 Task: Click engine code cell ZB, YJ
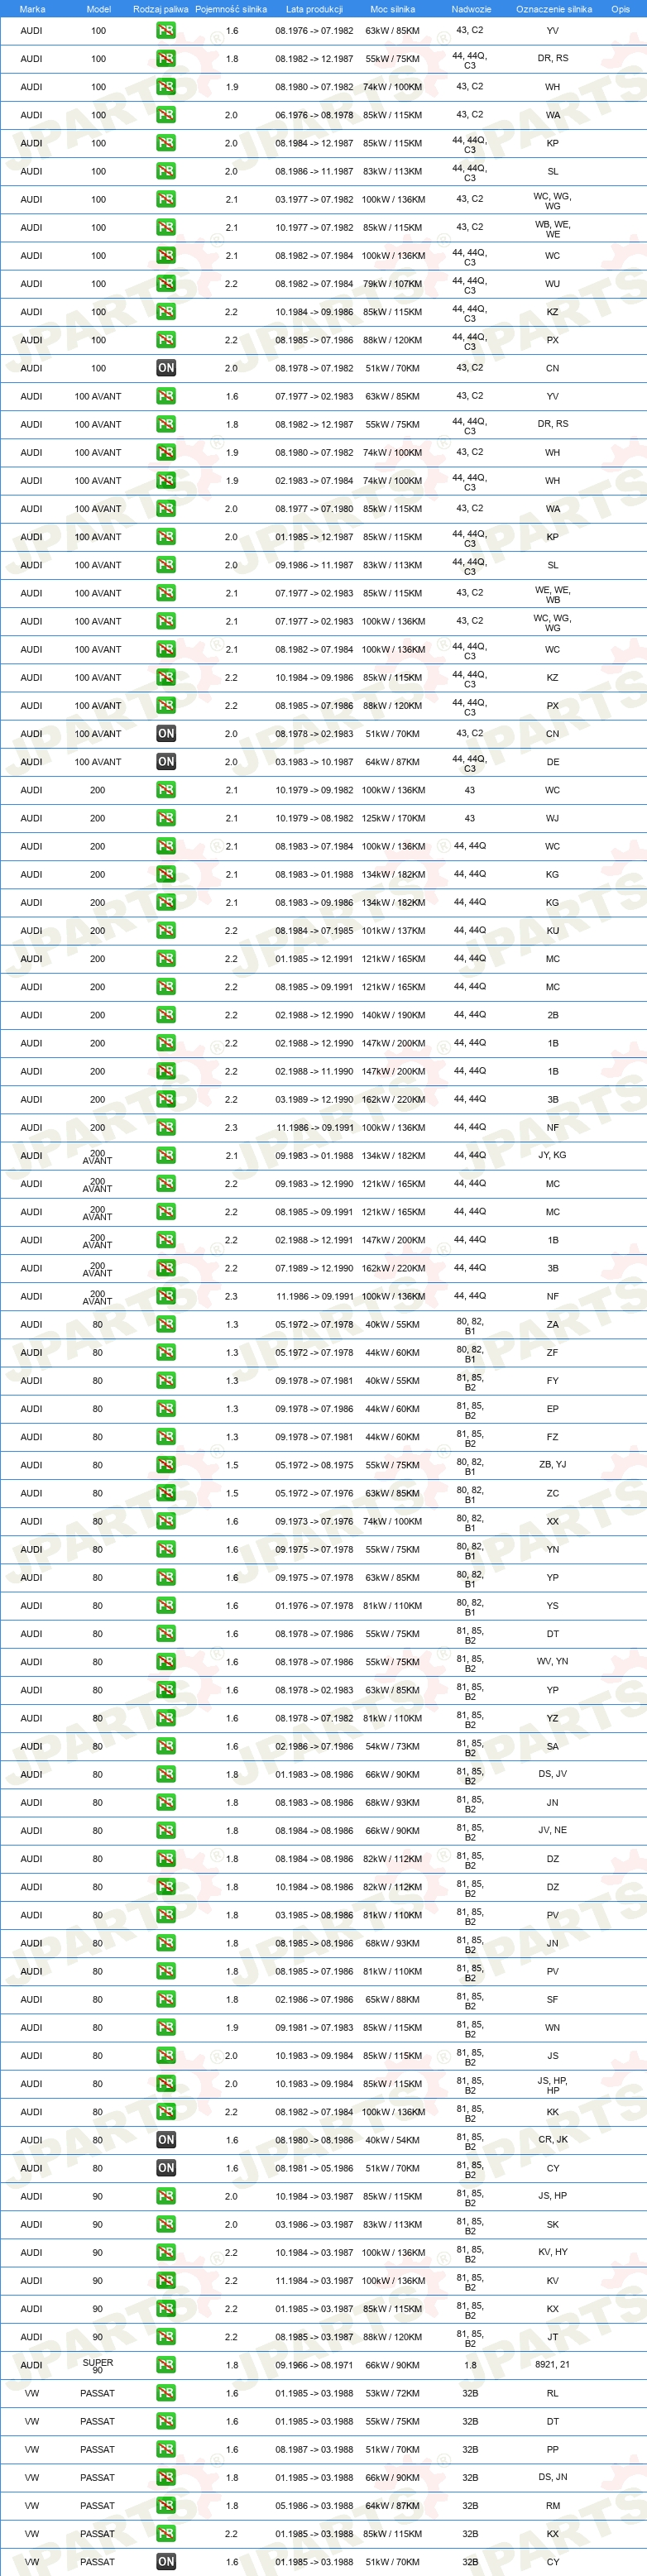coord(553,1465)
